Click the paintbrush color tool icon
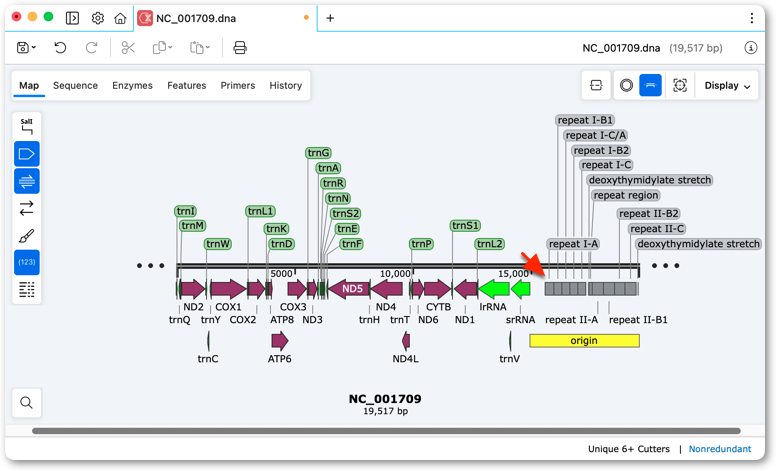This screenshot has width=776, height=471. point(27,236)
